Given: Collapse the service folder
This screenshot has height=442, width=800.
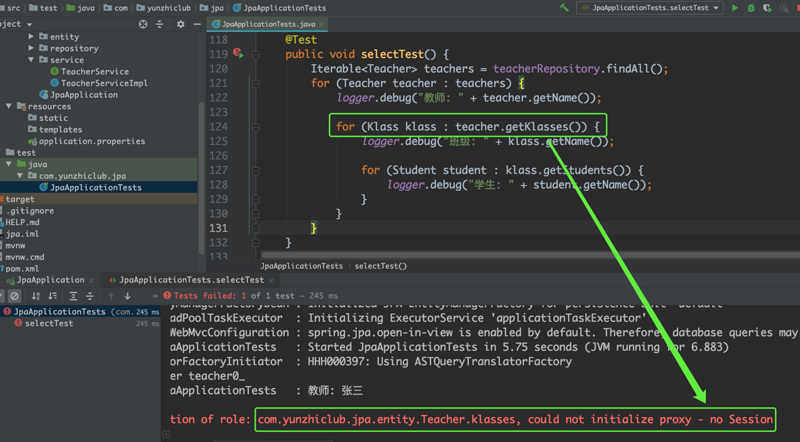Looking at the screenshot, I should (x=31, y=60).
